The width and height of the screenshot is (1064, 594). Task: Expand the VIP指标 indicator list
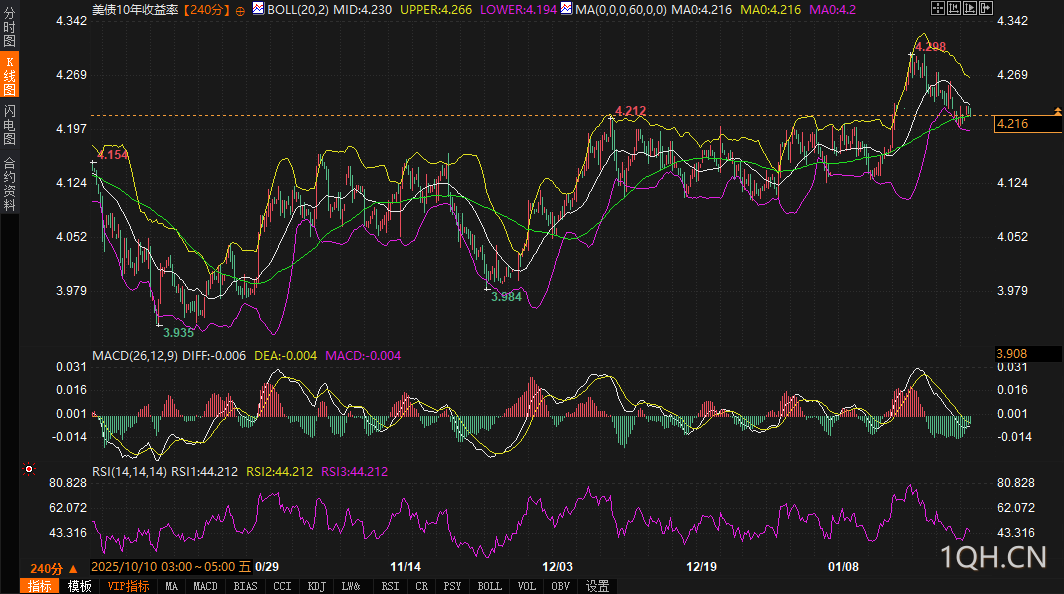tap(128, 586)
